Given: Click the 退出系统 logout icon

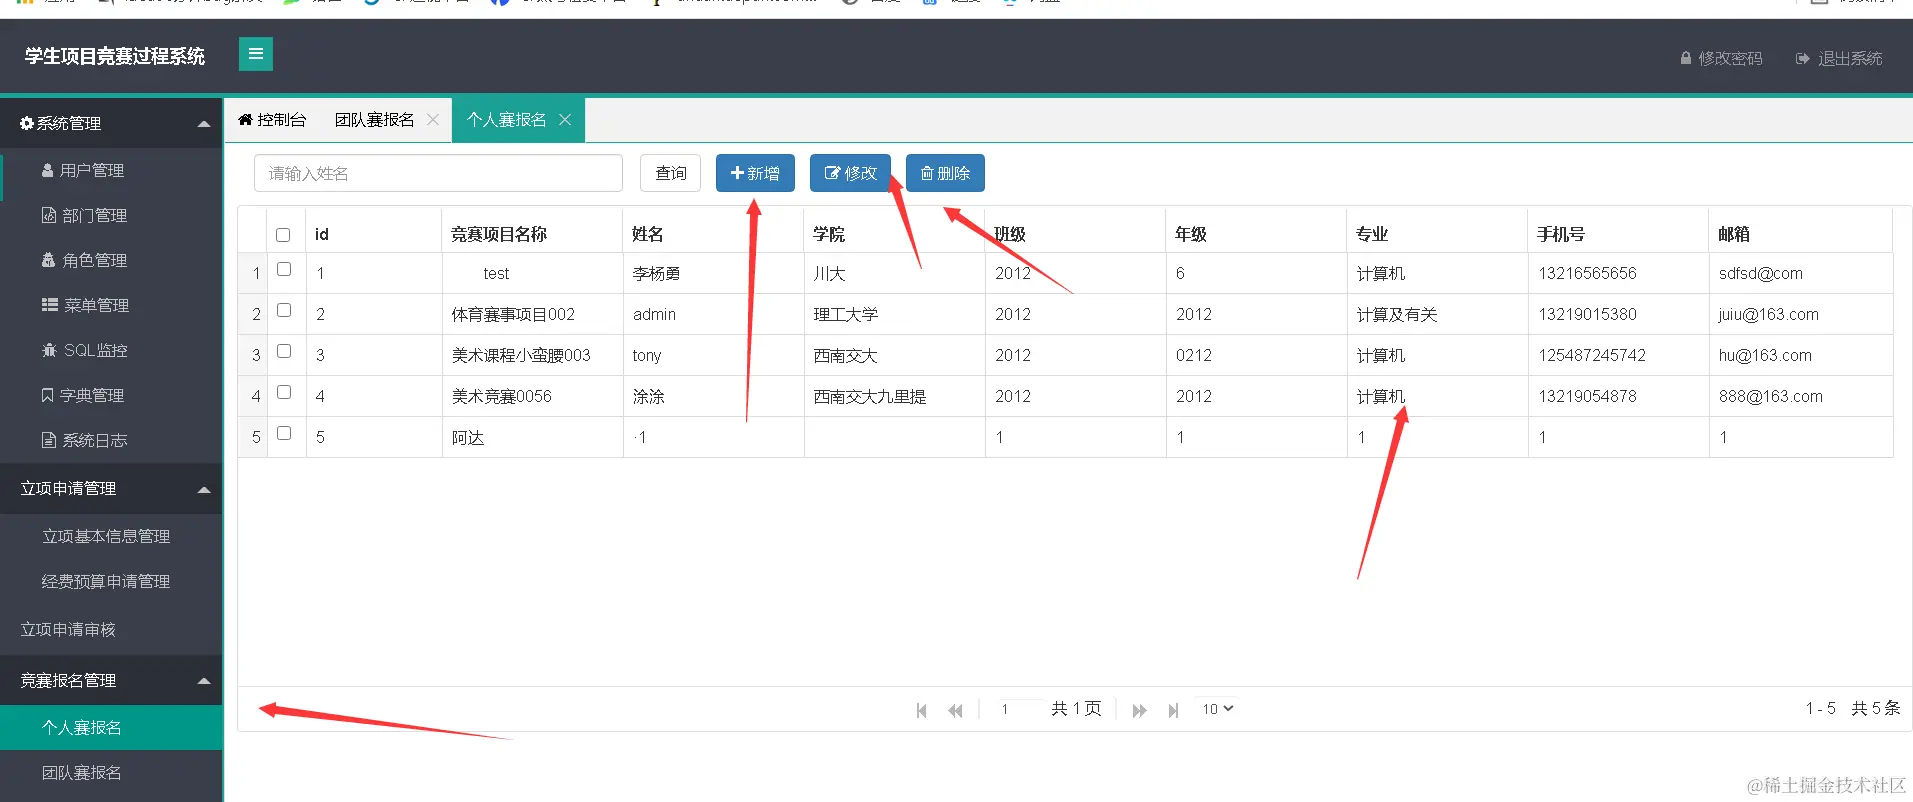Looking at the screenshot, I should (x=1802, y=58).
